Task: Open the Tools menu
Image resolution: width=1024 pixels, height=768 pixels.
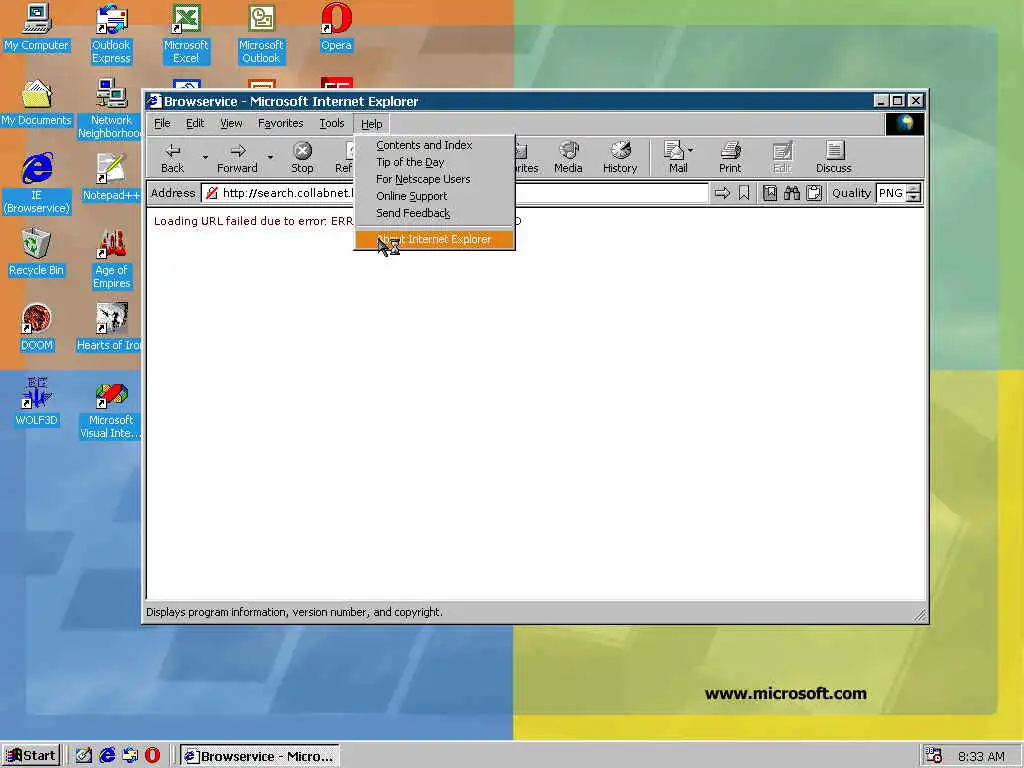Action: [332, 123]
